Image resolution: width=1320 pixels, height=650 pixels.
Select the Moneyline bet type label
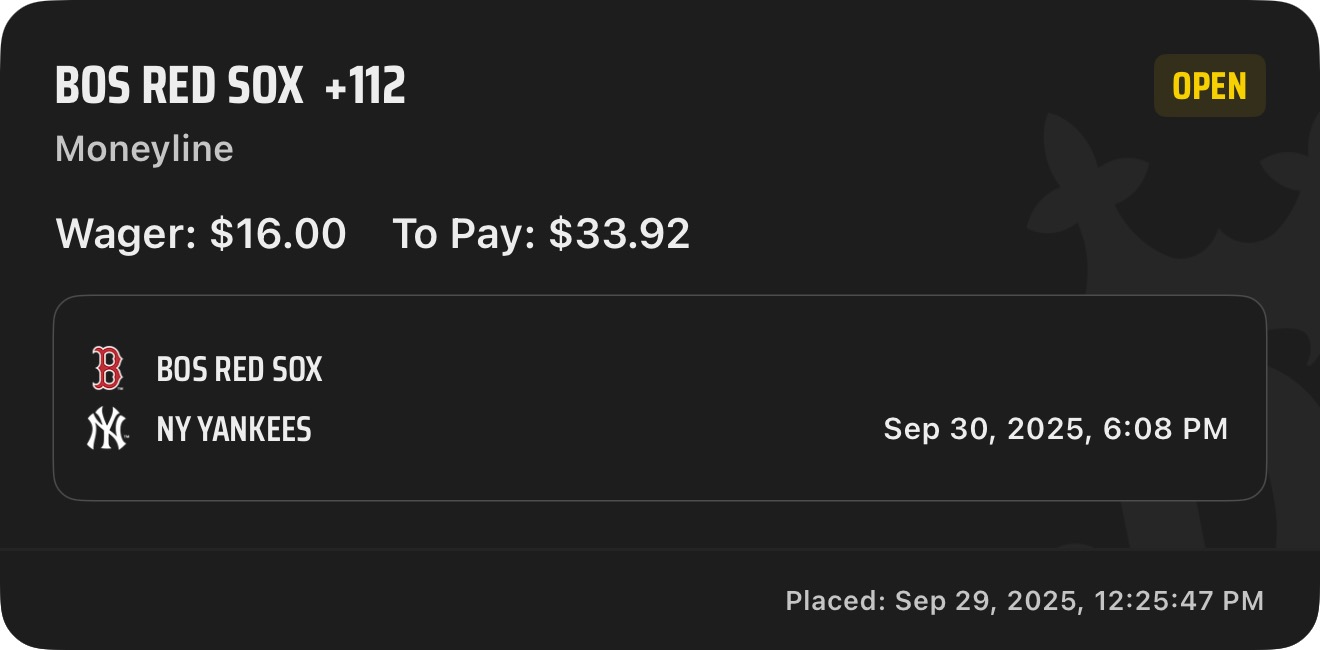coord(144,149)
